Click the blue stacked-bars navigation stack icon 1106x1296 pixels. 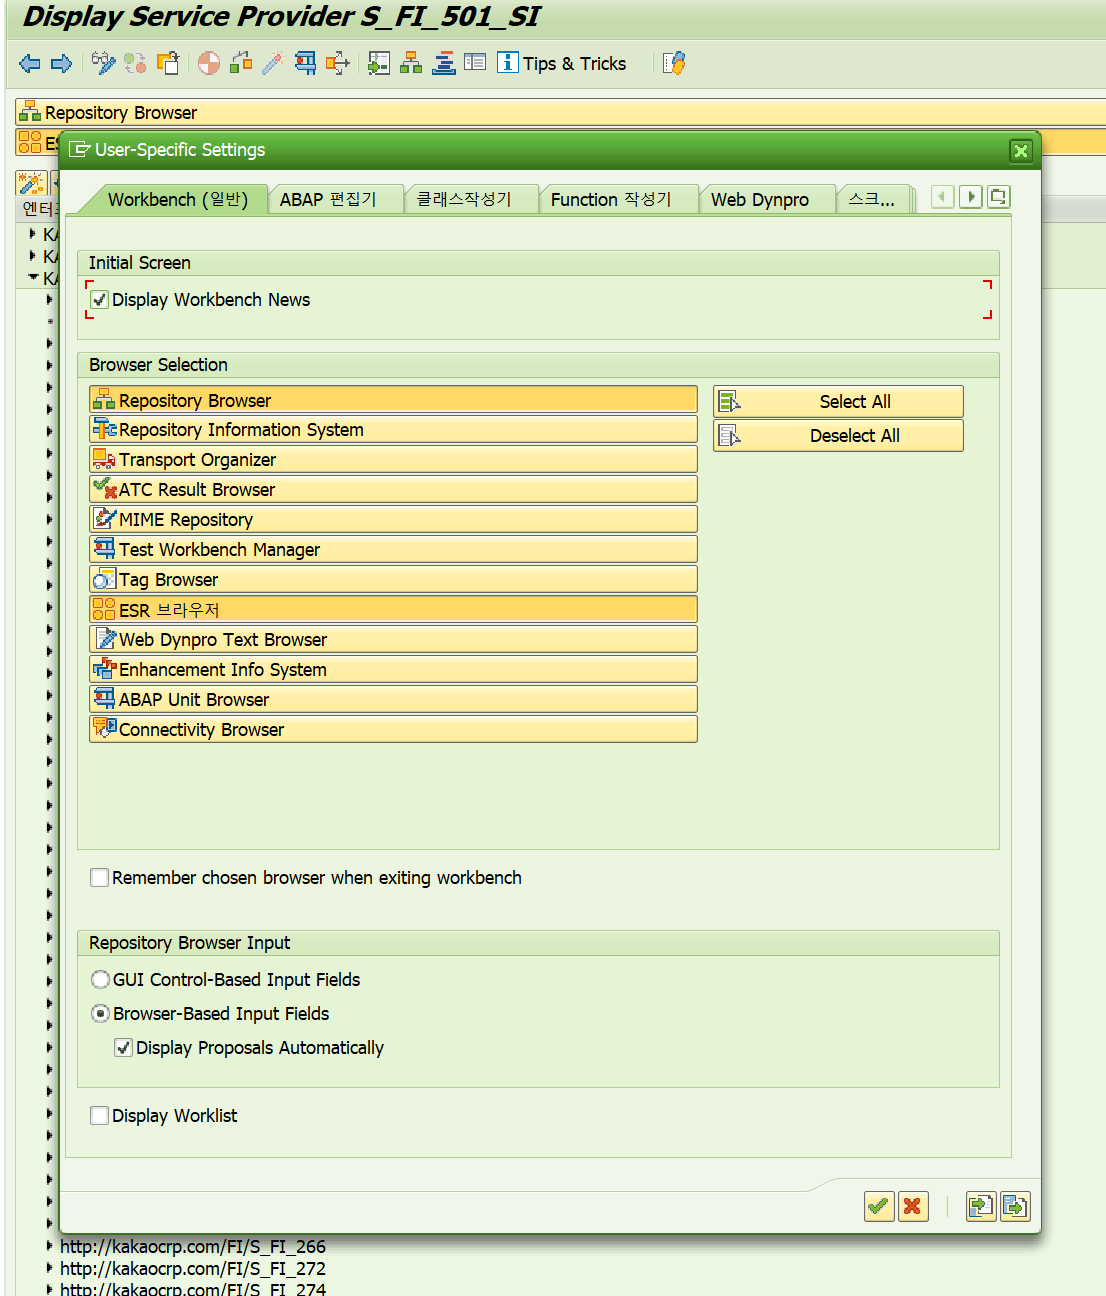(444, 64)
